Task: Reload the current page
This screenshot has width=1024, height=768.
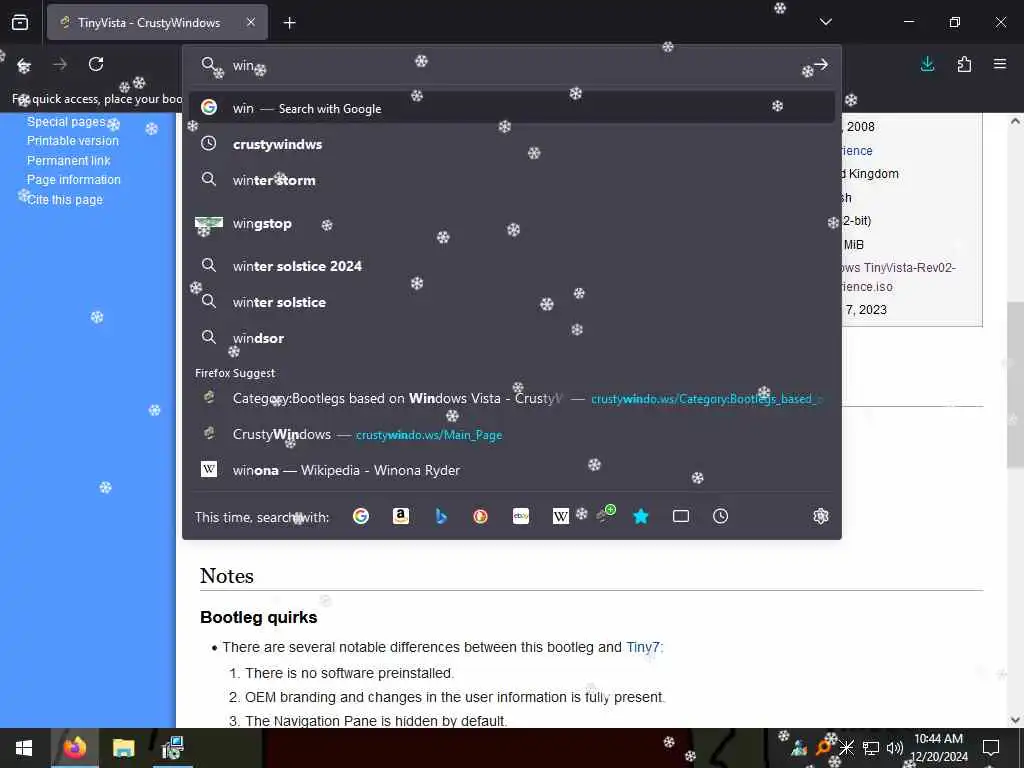Action: pyautogui.click(x=96, y=64)
